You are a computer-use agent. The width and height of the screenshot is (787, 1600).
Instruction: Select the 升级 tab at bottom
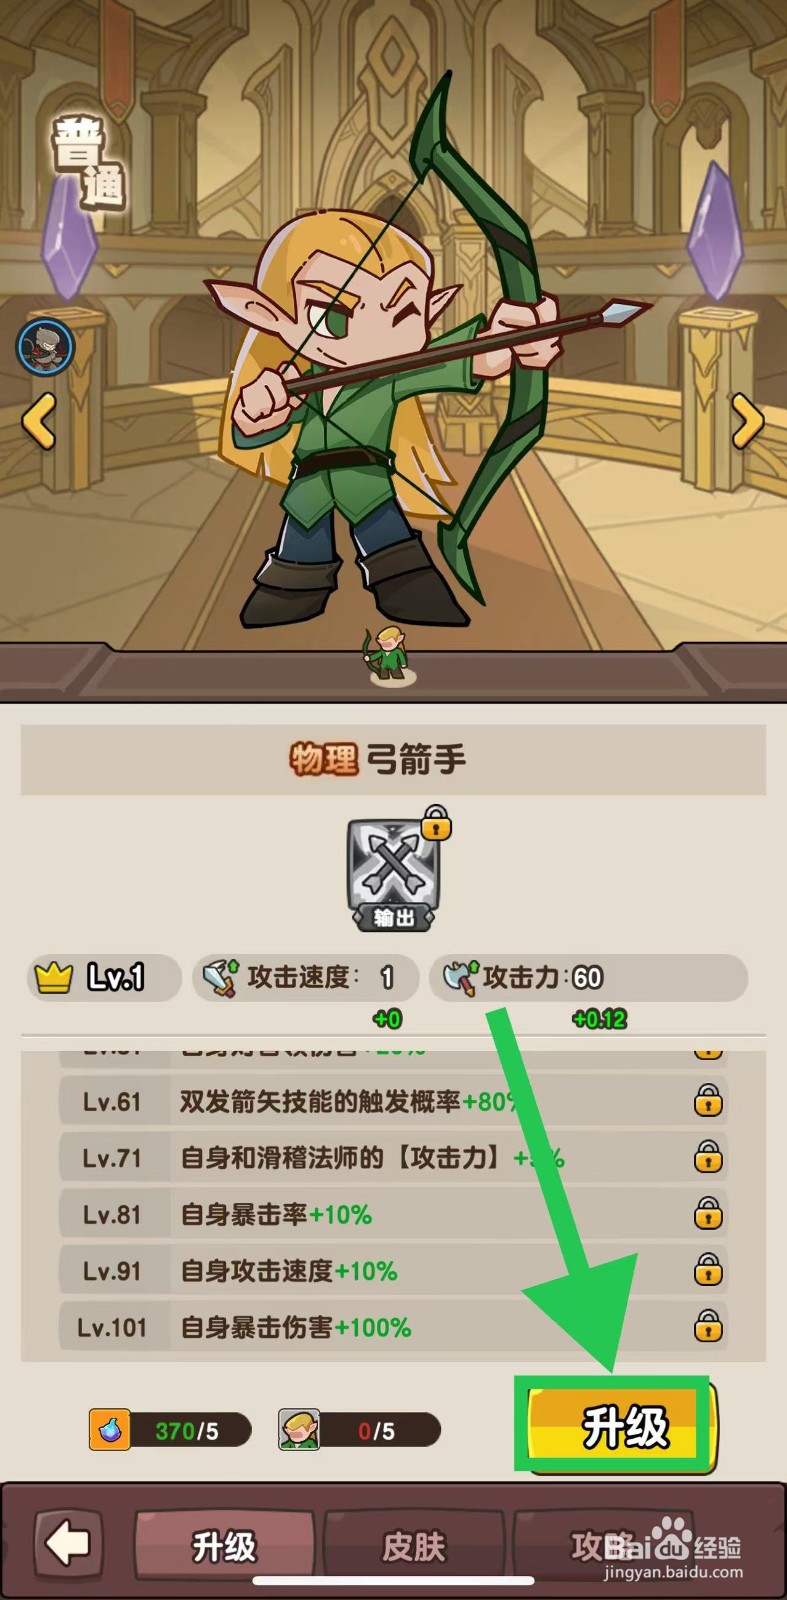coord(225,1547)
